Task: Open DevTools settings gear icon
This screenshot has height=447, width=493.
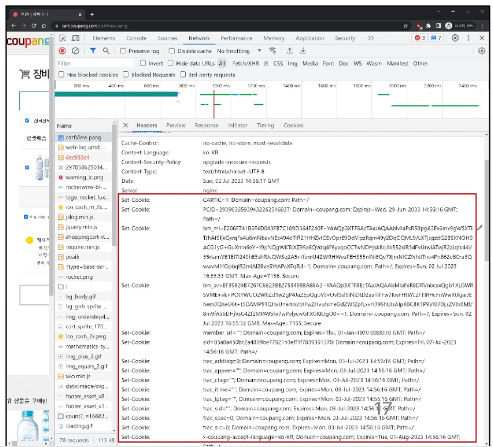Action: point(455,38)
